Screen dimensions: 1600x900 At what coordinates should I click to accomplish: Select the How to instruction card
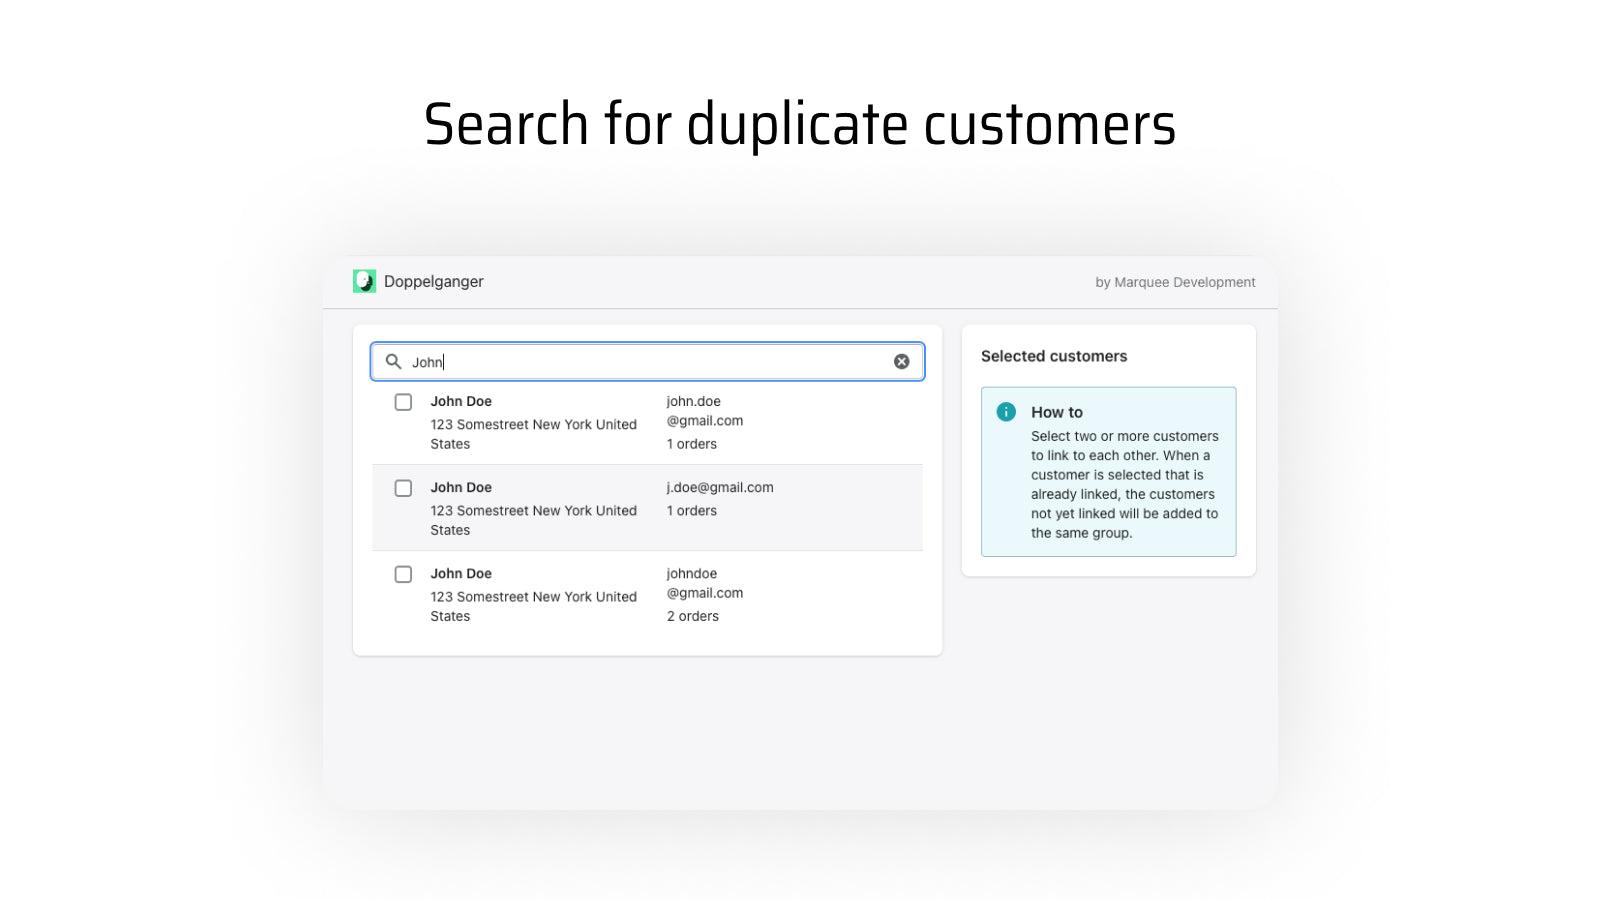[1108, 471]
